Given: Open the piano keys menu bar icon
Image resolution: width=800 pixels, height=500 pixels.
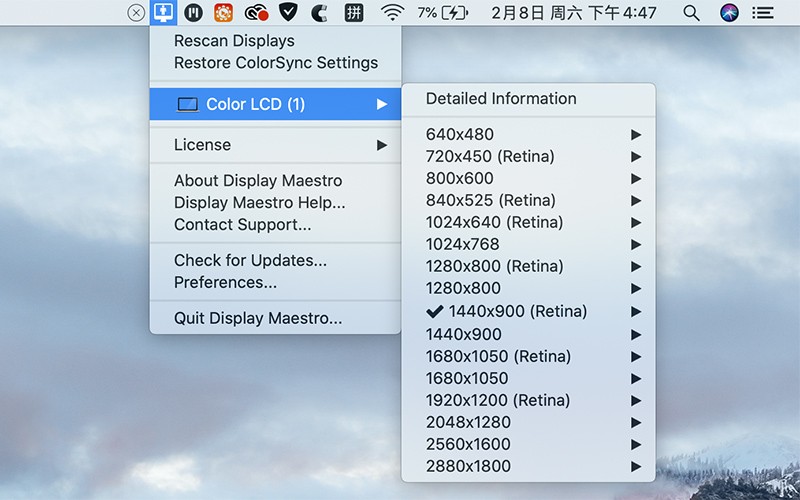Looking at the screenshot, I should (193, 13).
